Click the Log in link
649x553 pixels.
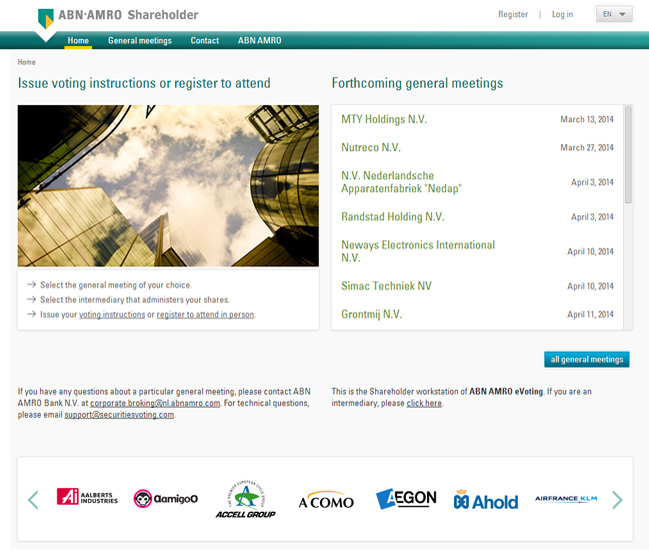pos(562,14)
